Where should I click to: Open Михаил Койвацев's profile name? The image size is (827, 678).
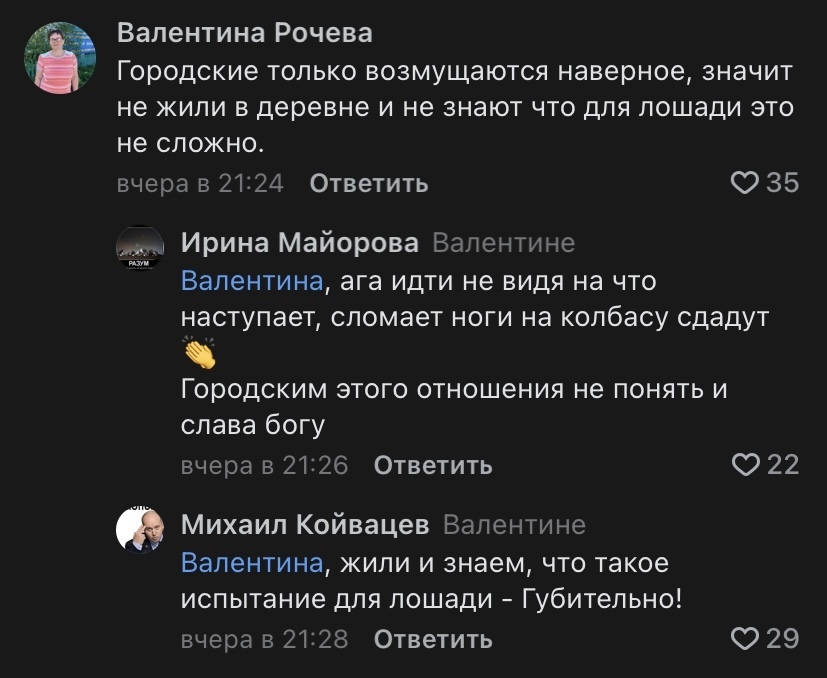(x=305, y=525)
